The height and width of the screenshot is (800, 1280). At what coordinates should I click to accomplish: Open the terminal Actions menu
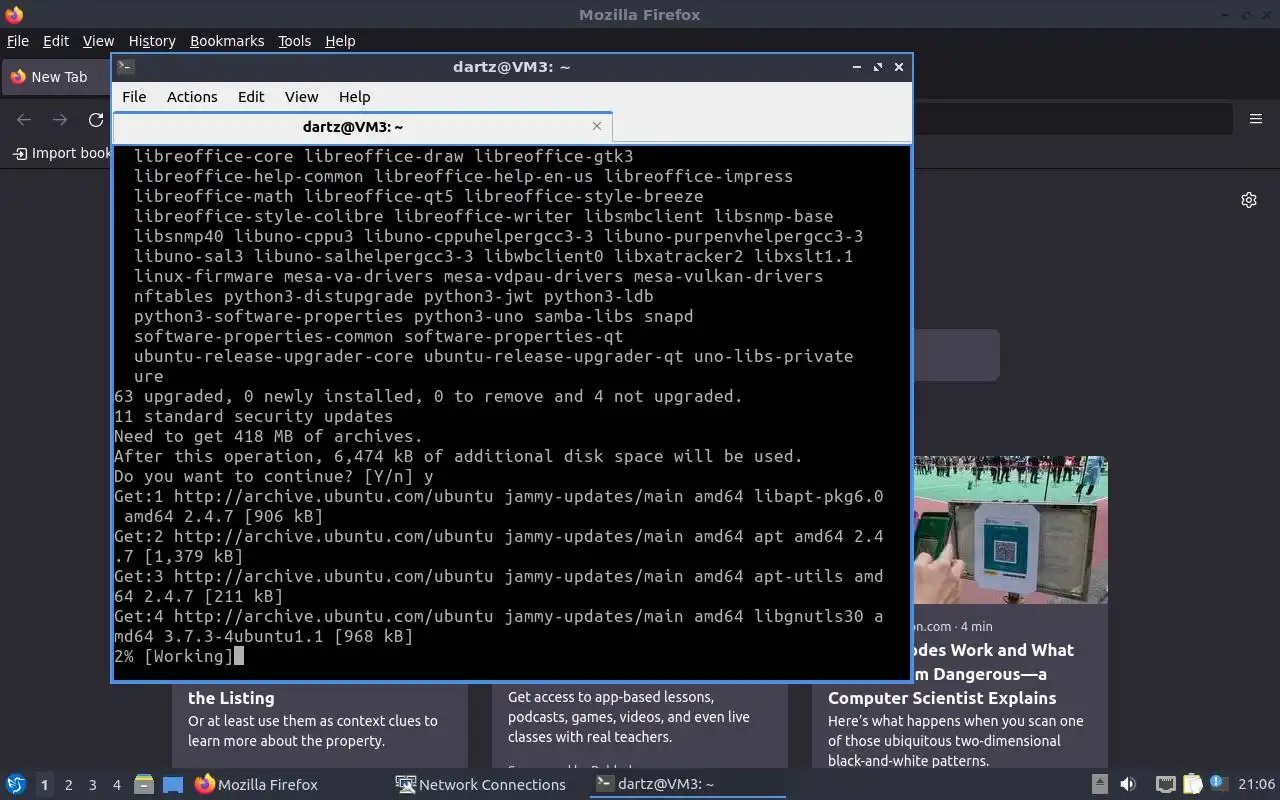(x=192, y=97)
